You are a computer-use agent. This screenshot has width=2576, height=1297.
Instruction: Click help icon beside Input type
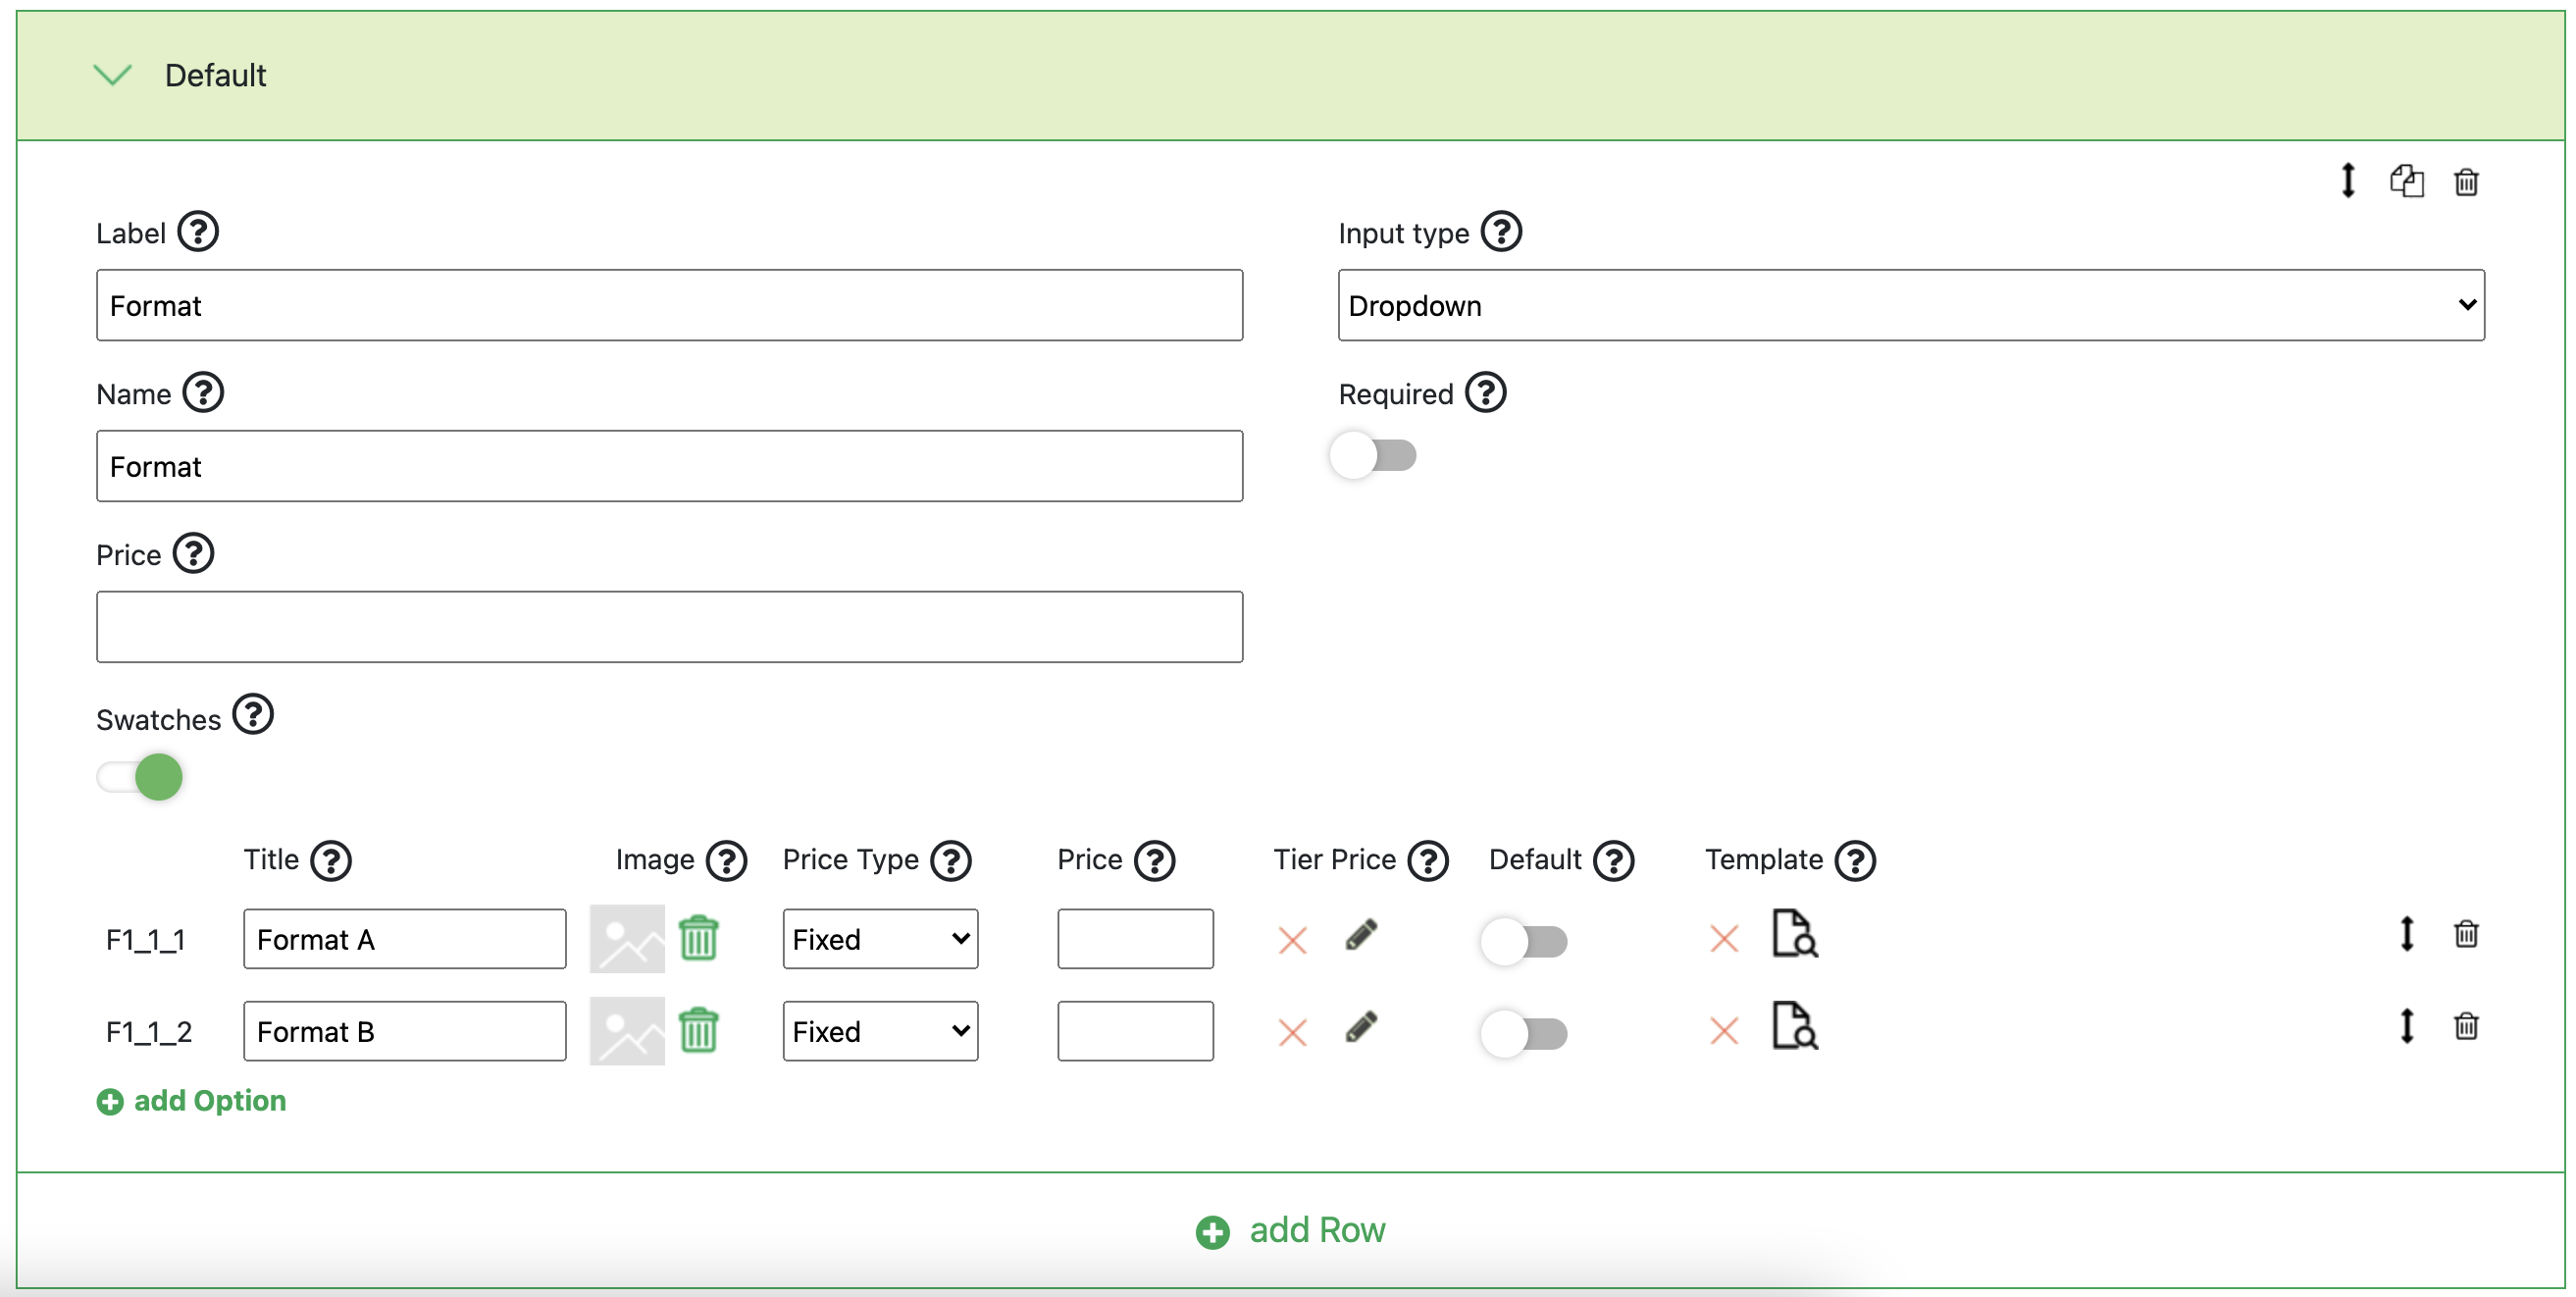[x=1501, y=232]
